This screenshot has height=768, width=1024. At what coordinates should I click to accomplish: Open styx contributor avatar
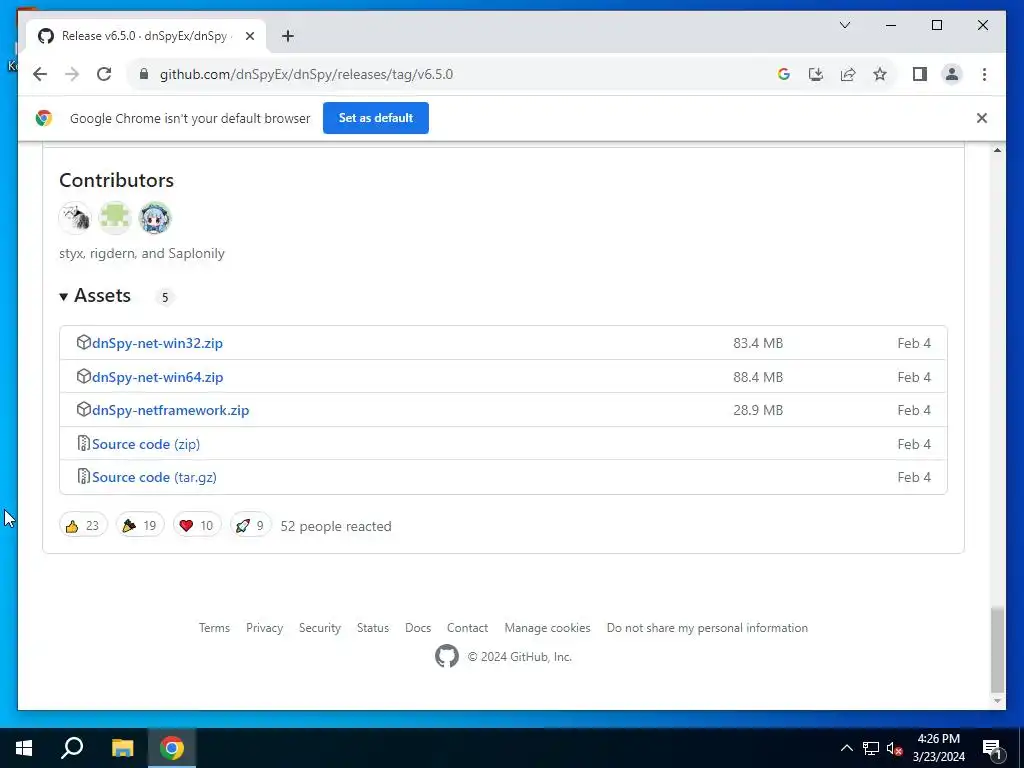click(75, 217)
